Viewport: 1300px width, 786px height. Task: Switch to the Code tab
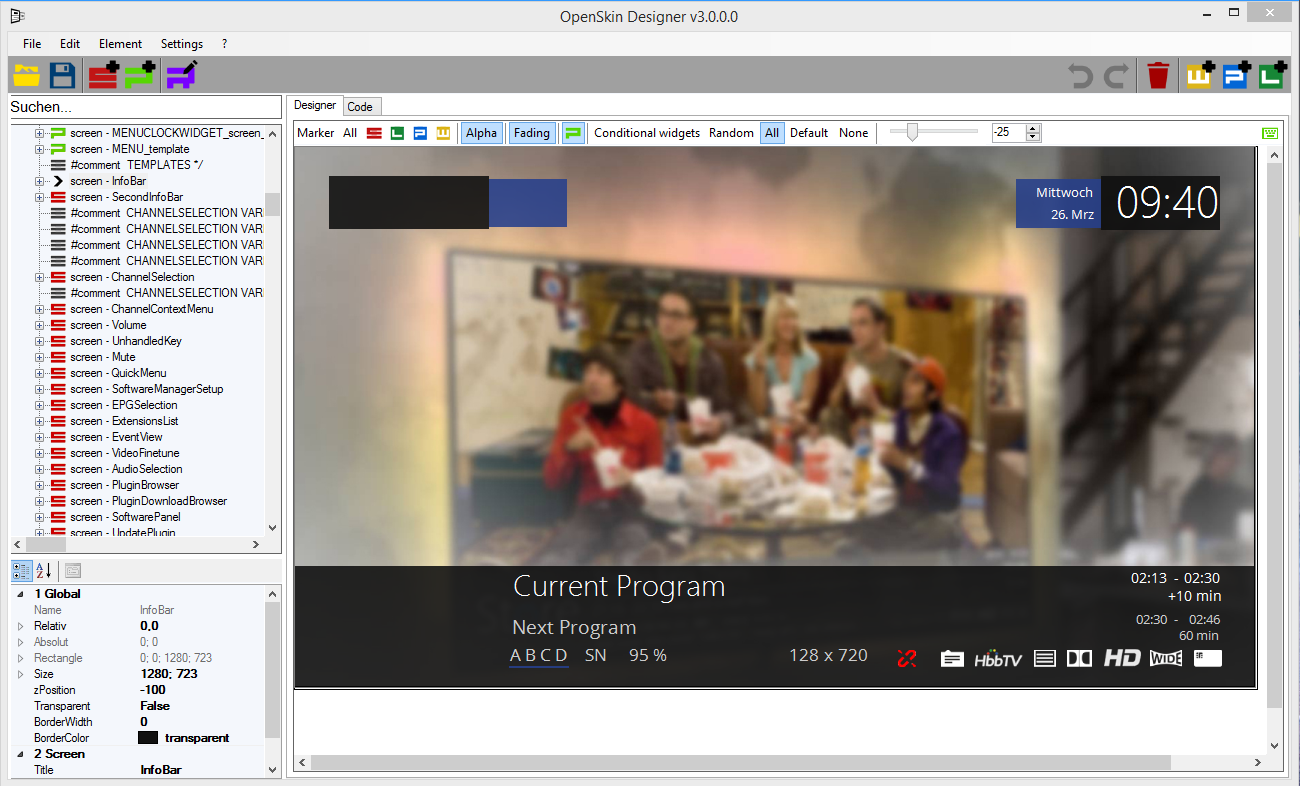(x=360, y=107)
